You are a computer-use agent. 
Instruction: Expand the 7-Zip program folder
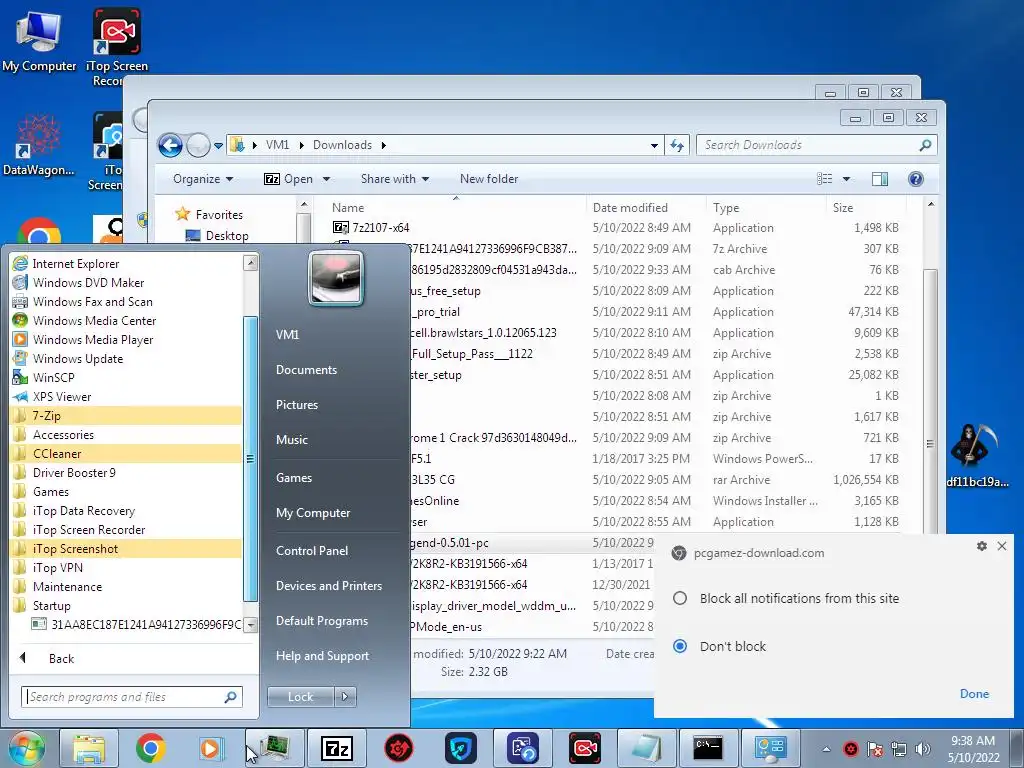127,415
